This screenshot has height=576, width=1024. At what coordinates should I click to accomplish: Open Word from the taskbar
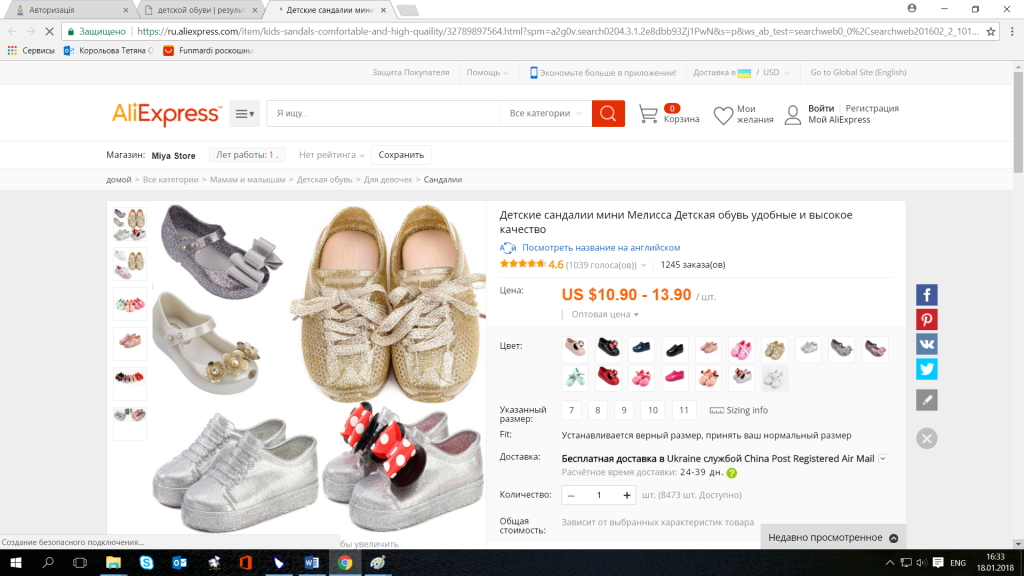[x=312, y=562]
